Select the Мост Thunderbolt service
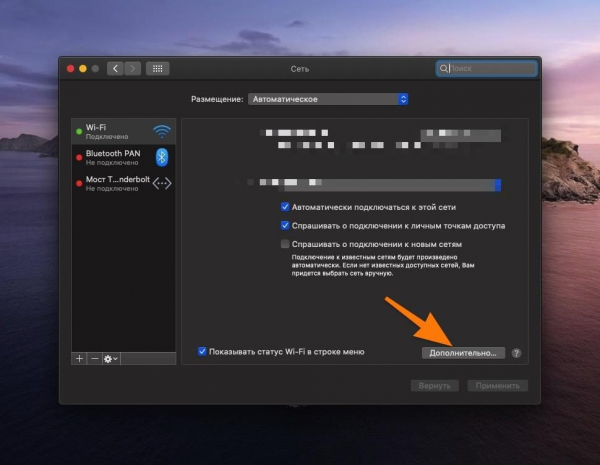Screen dimensions: 600x465 tap(124, 183)
